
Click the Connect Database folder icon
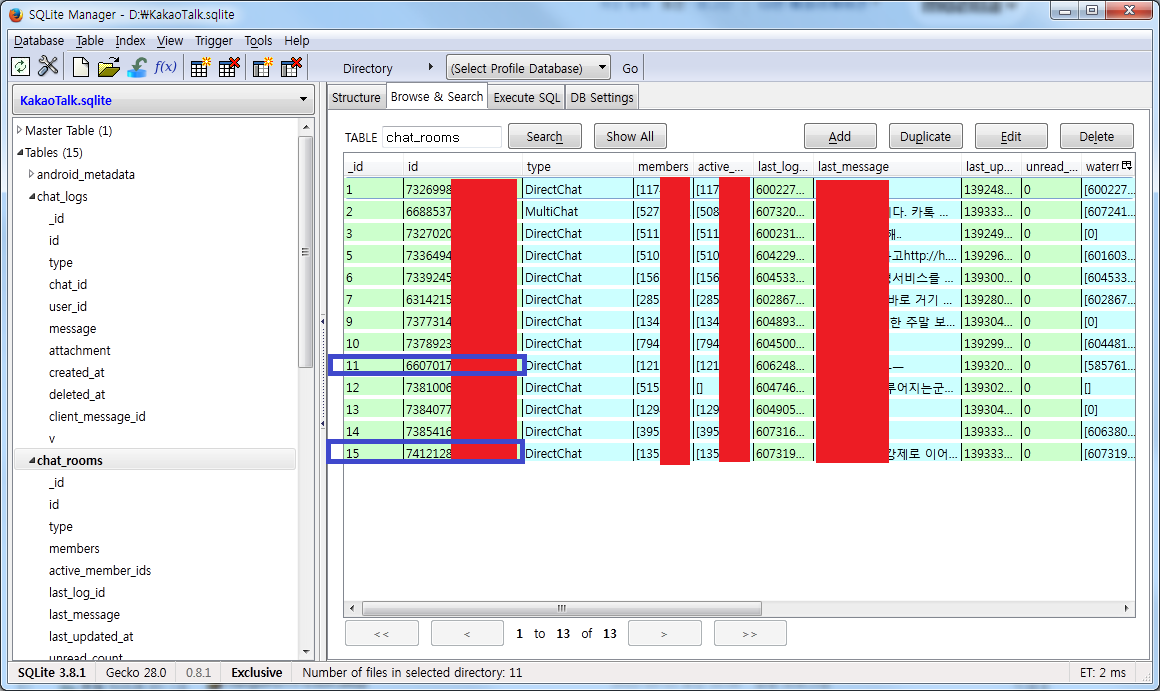pyautogui.click(x=109, y=67)
